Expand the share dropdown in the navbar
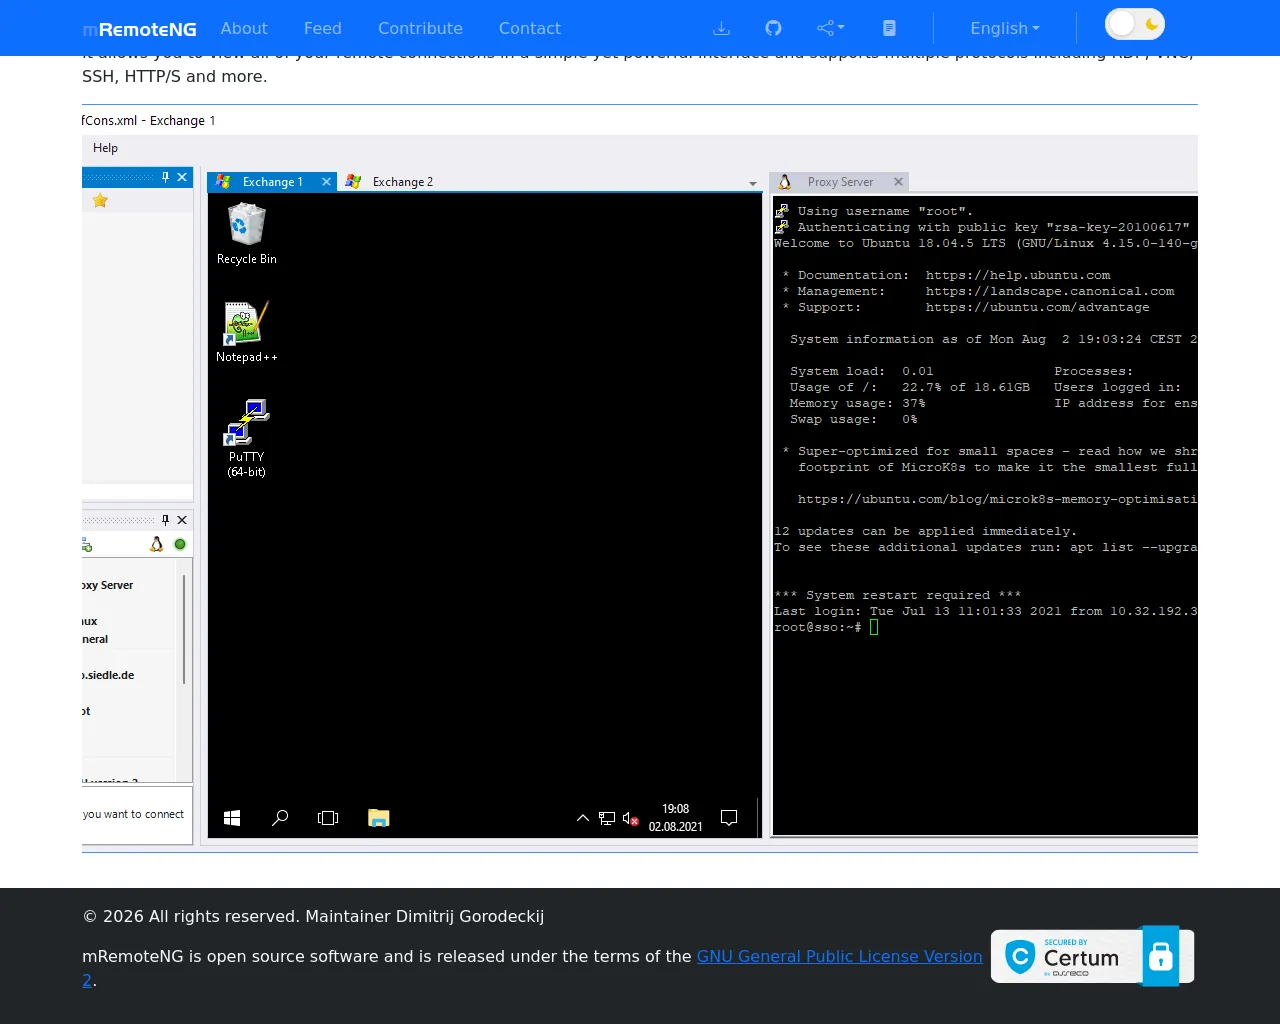Image resolution: width=1280 pixels, height=1024 pixels. 830,28
